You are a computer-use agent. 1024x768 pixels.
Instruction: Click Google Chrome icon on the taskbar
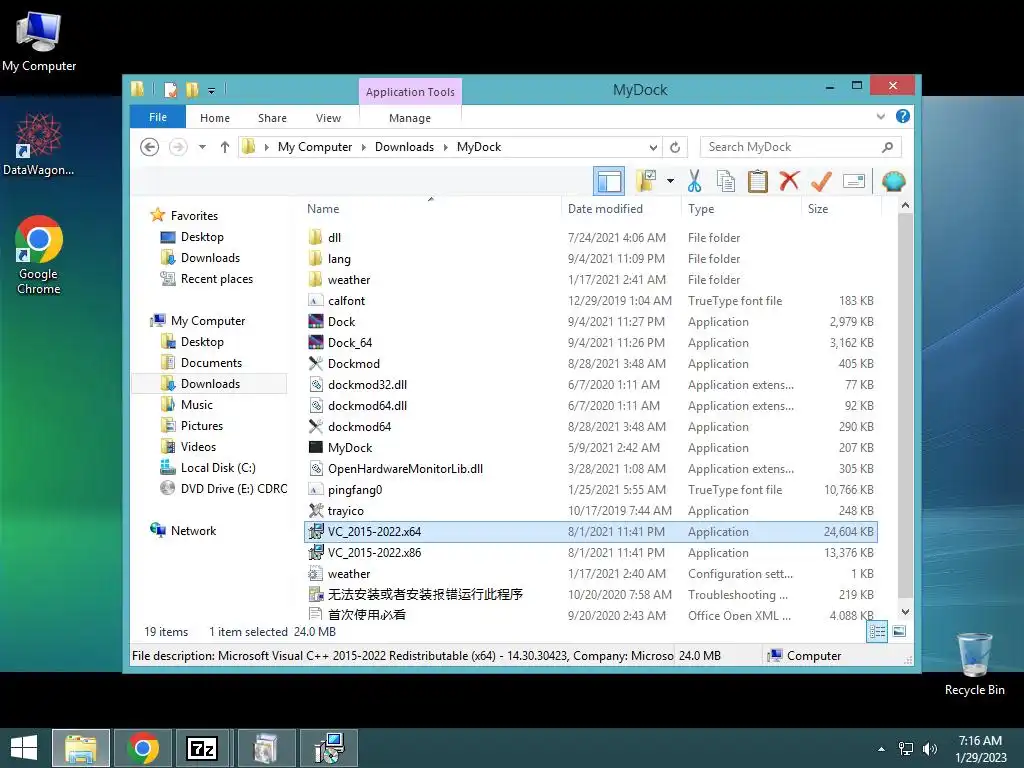(143, 748)
